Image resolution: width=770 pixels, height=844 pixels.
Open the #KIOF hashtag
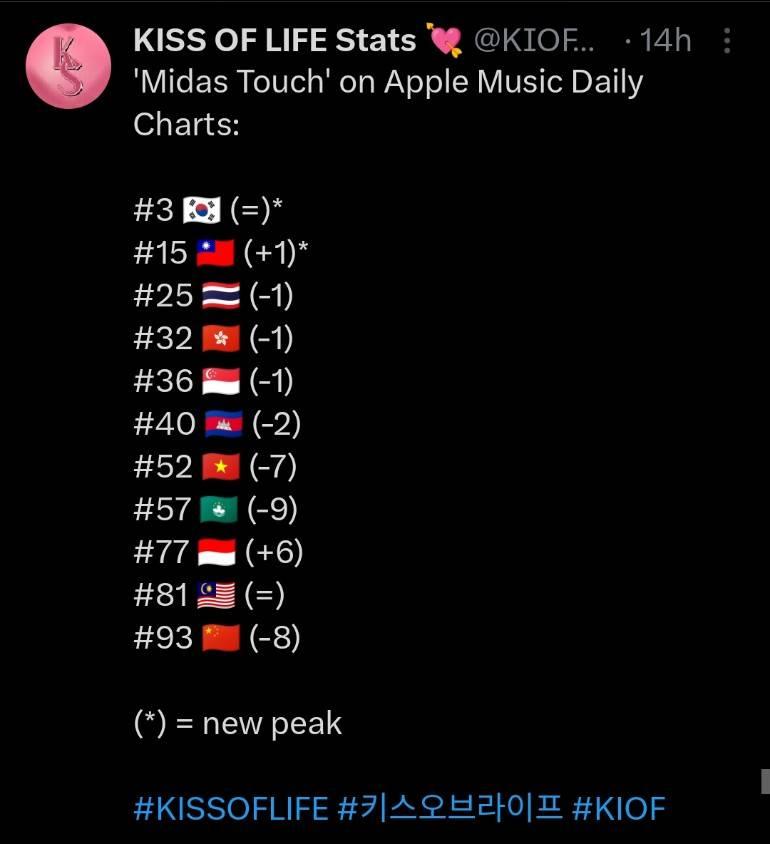click(619, 808)
